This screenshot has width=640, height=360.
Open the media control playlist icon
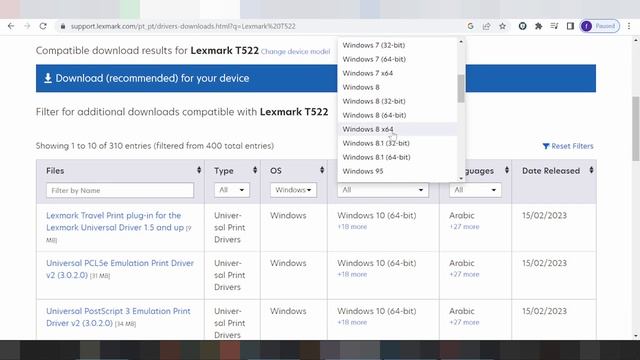point(554,26)
